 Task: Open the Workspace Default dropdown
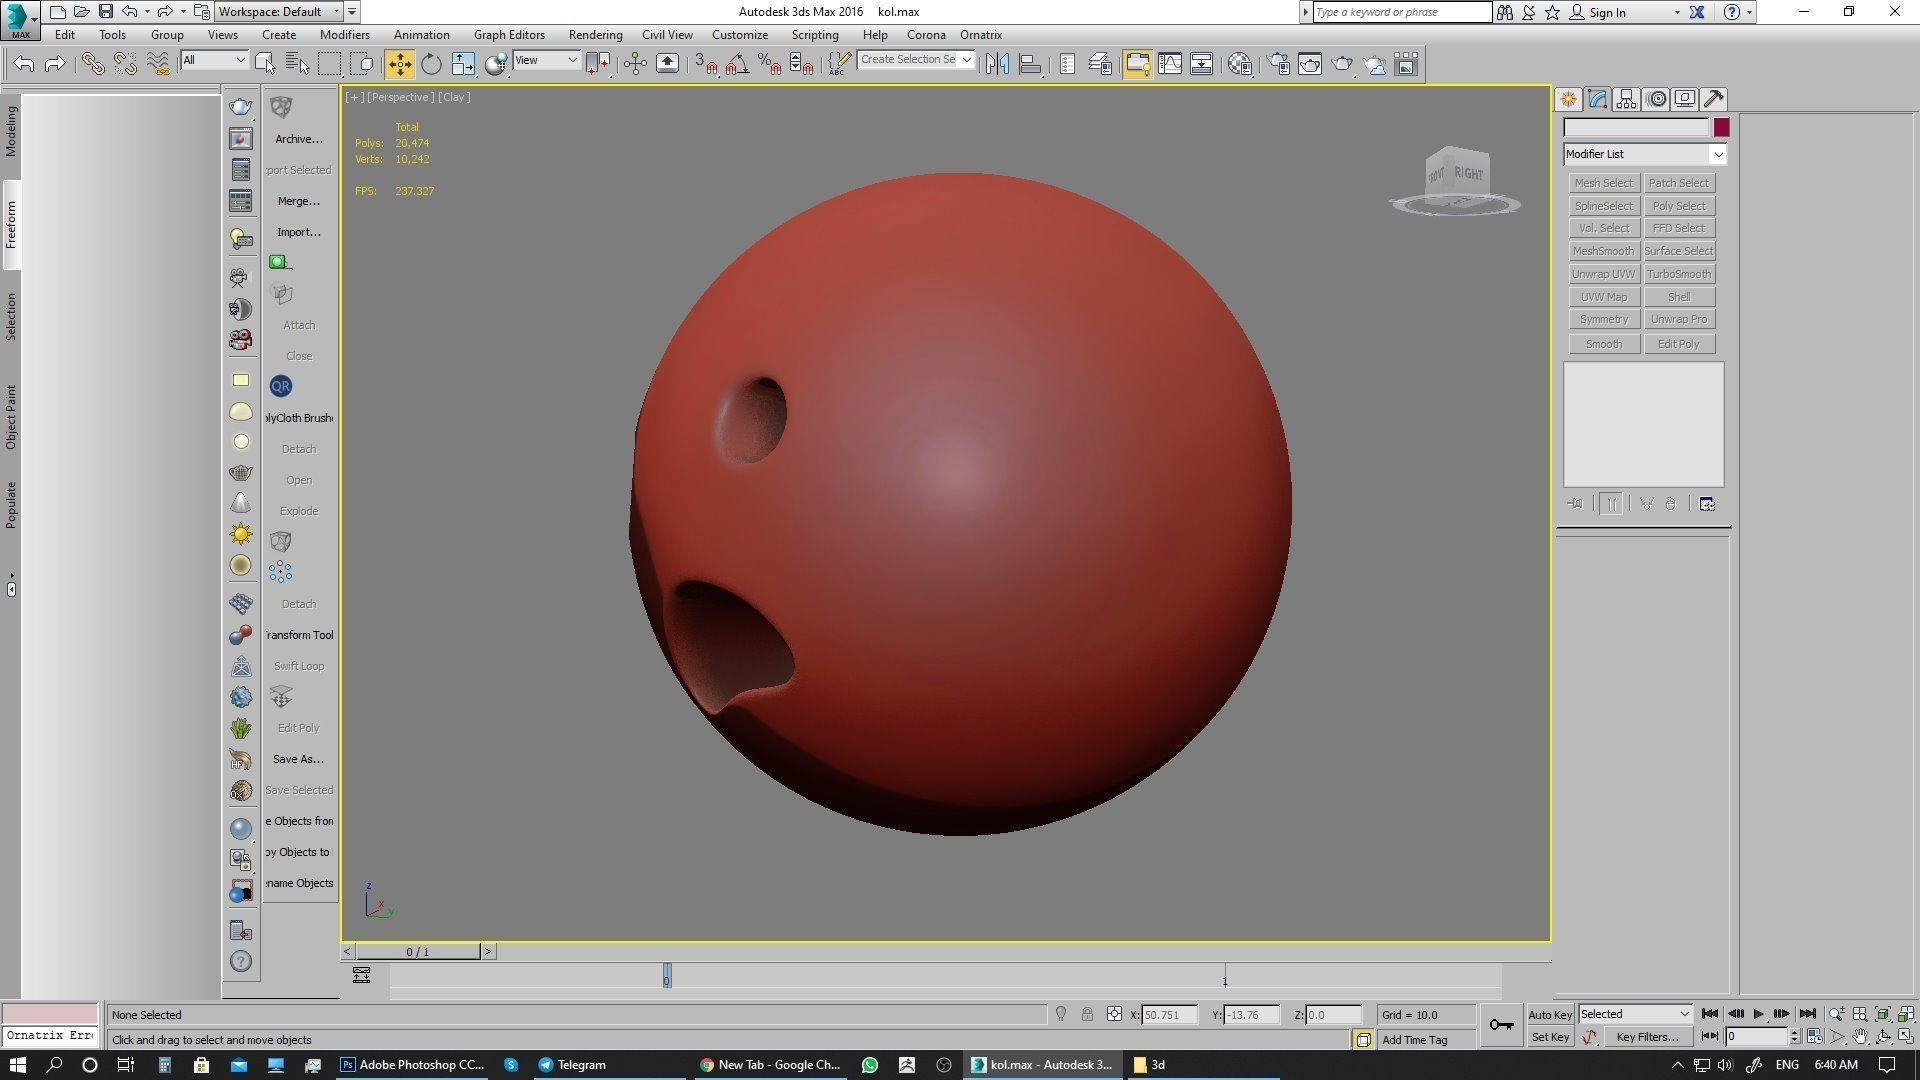[280, 12]
